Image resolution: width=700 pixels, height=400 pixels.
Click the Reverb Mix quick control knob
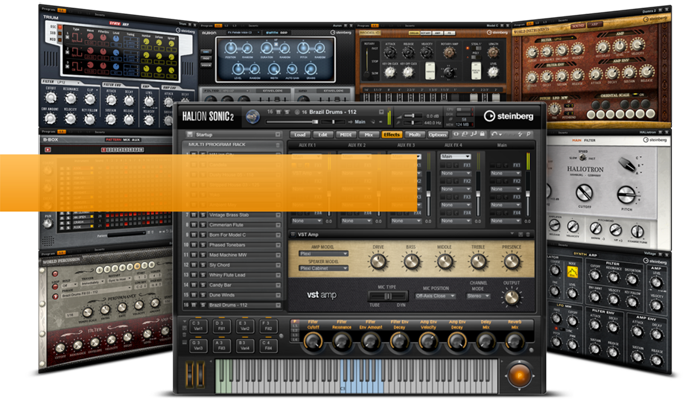(x=514, y=341)
